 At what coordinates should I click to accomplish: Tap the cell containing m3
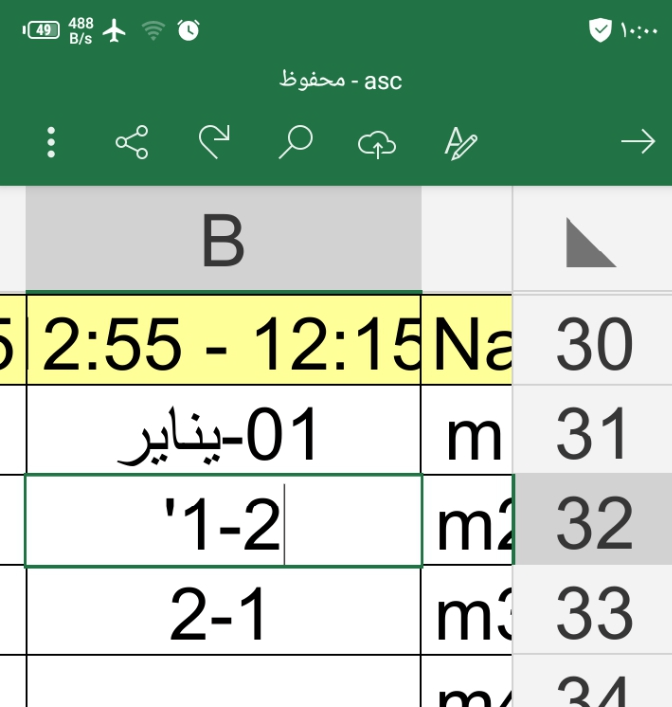click(467, 612)
